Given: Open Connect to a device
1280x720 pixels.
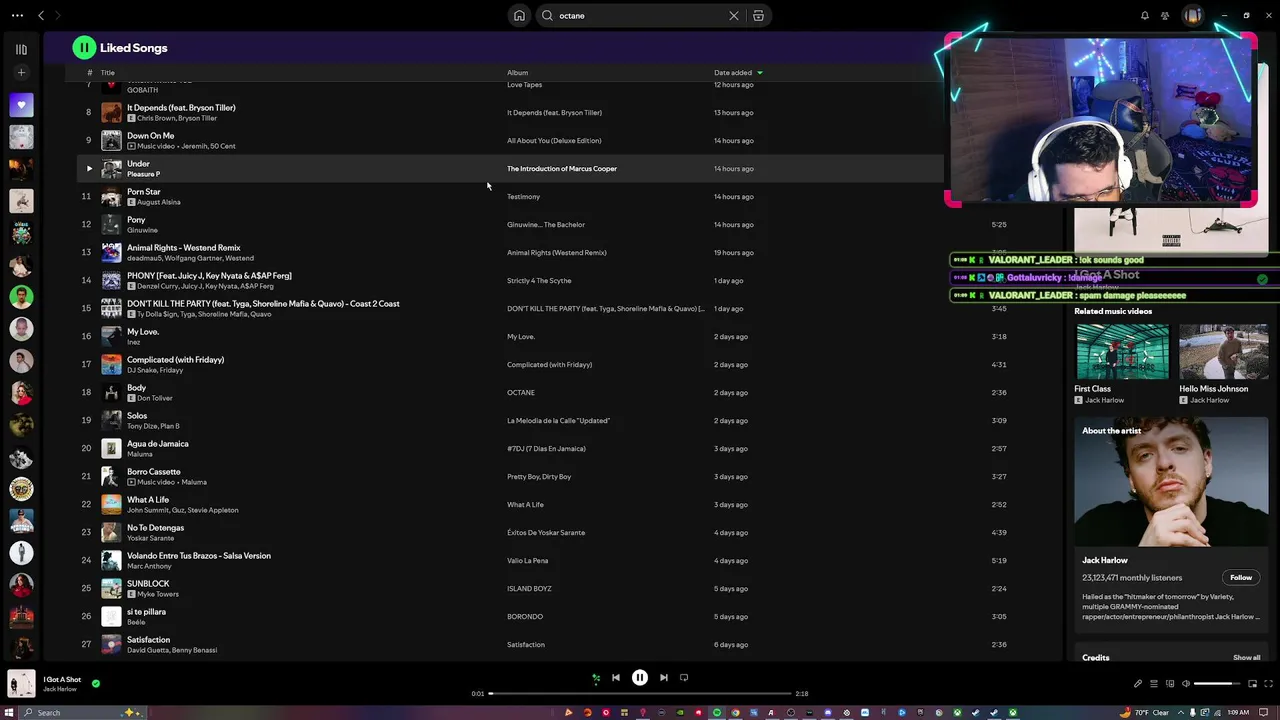Looking at the screenshot, I should point(1170,684).
